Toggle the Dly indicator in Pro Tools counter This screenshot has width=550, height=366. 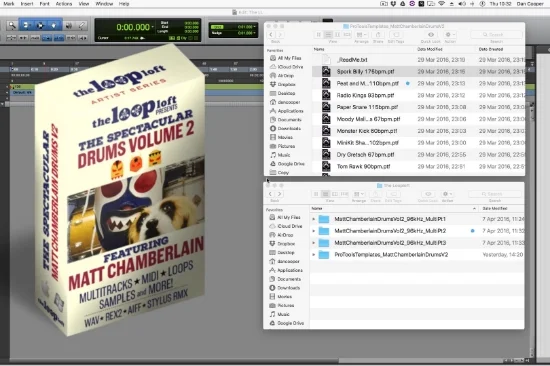click(183, 38)
